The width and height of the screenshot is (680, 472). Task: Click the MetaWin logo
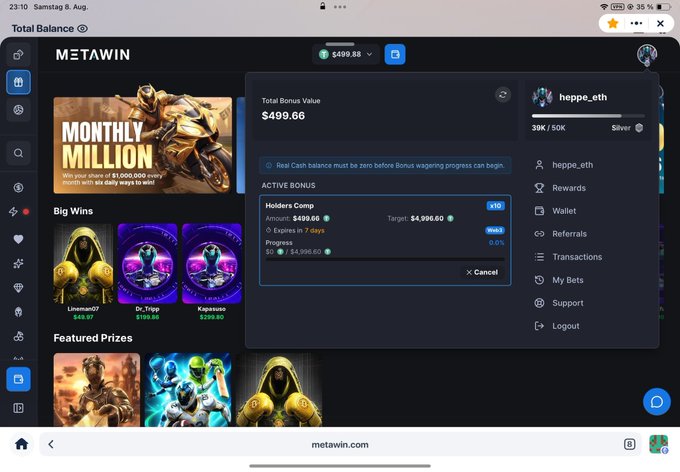[x=93, y=55]
